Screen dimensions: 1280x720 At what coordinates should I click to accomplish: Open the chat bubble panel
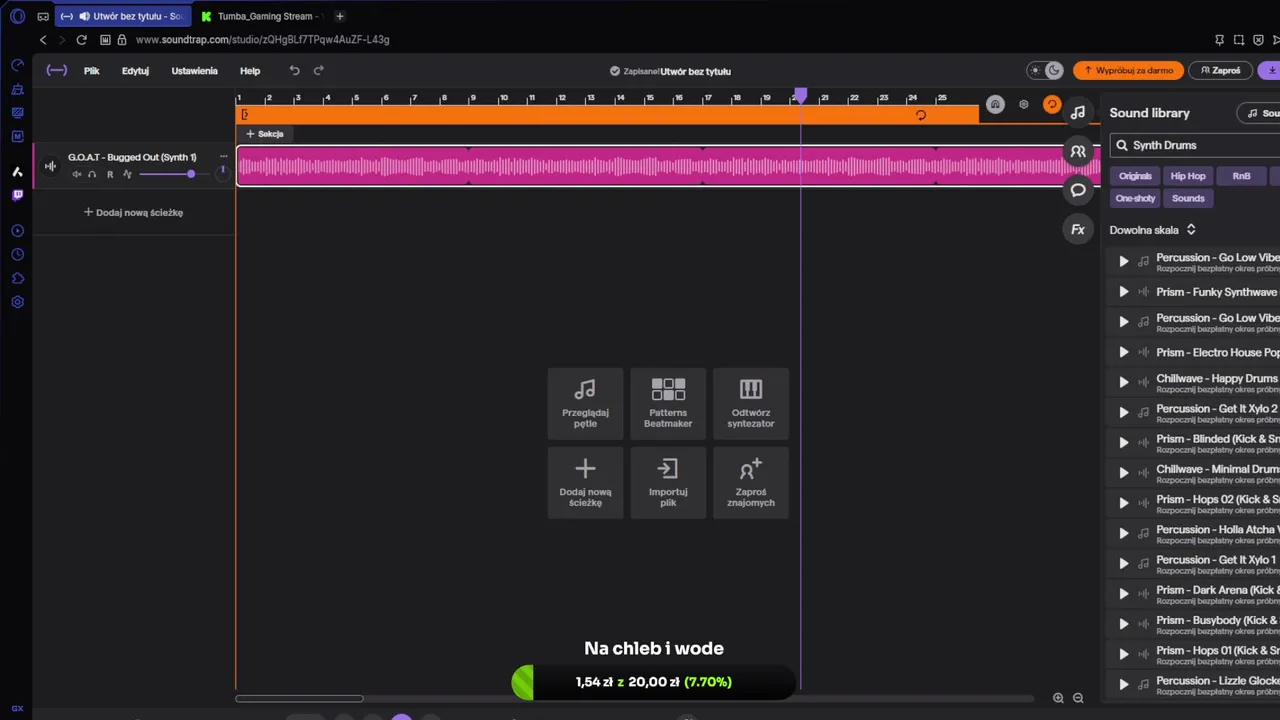tap(1078, 190)
